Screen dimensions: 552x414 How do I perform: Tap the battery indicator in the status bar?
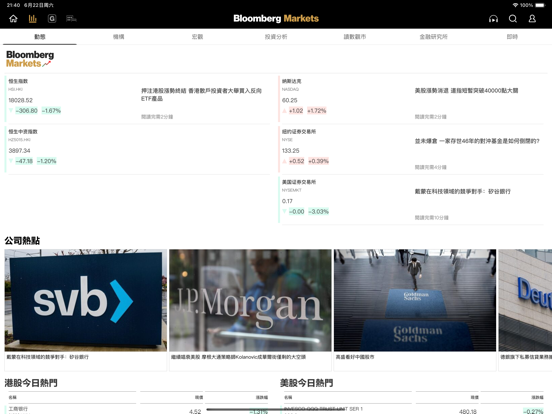(540, 5)
